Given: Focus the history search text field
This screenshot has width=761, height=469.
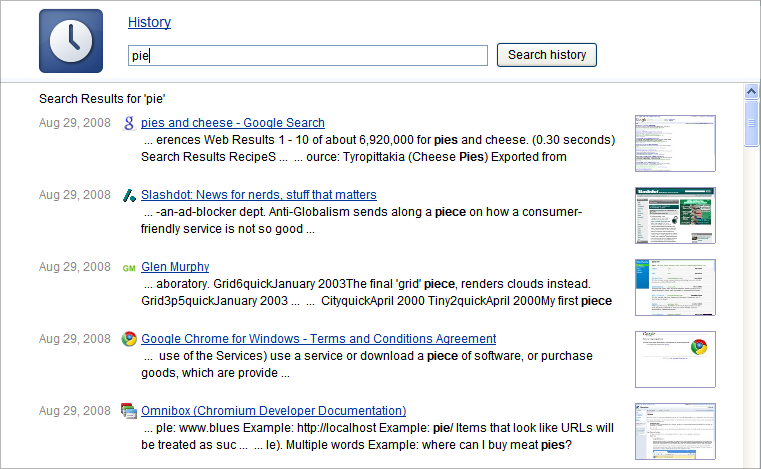Looking at the screenshot, I should pos(308,55).
